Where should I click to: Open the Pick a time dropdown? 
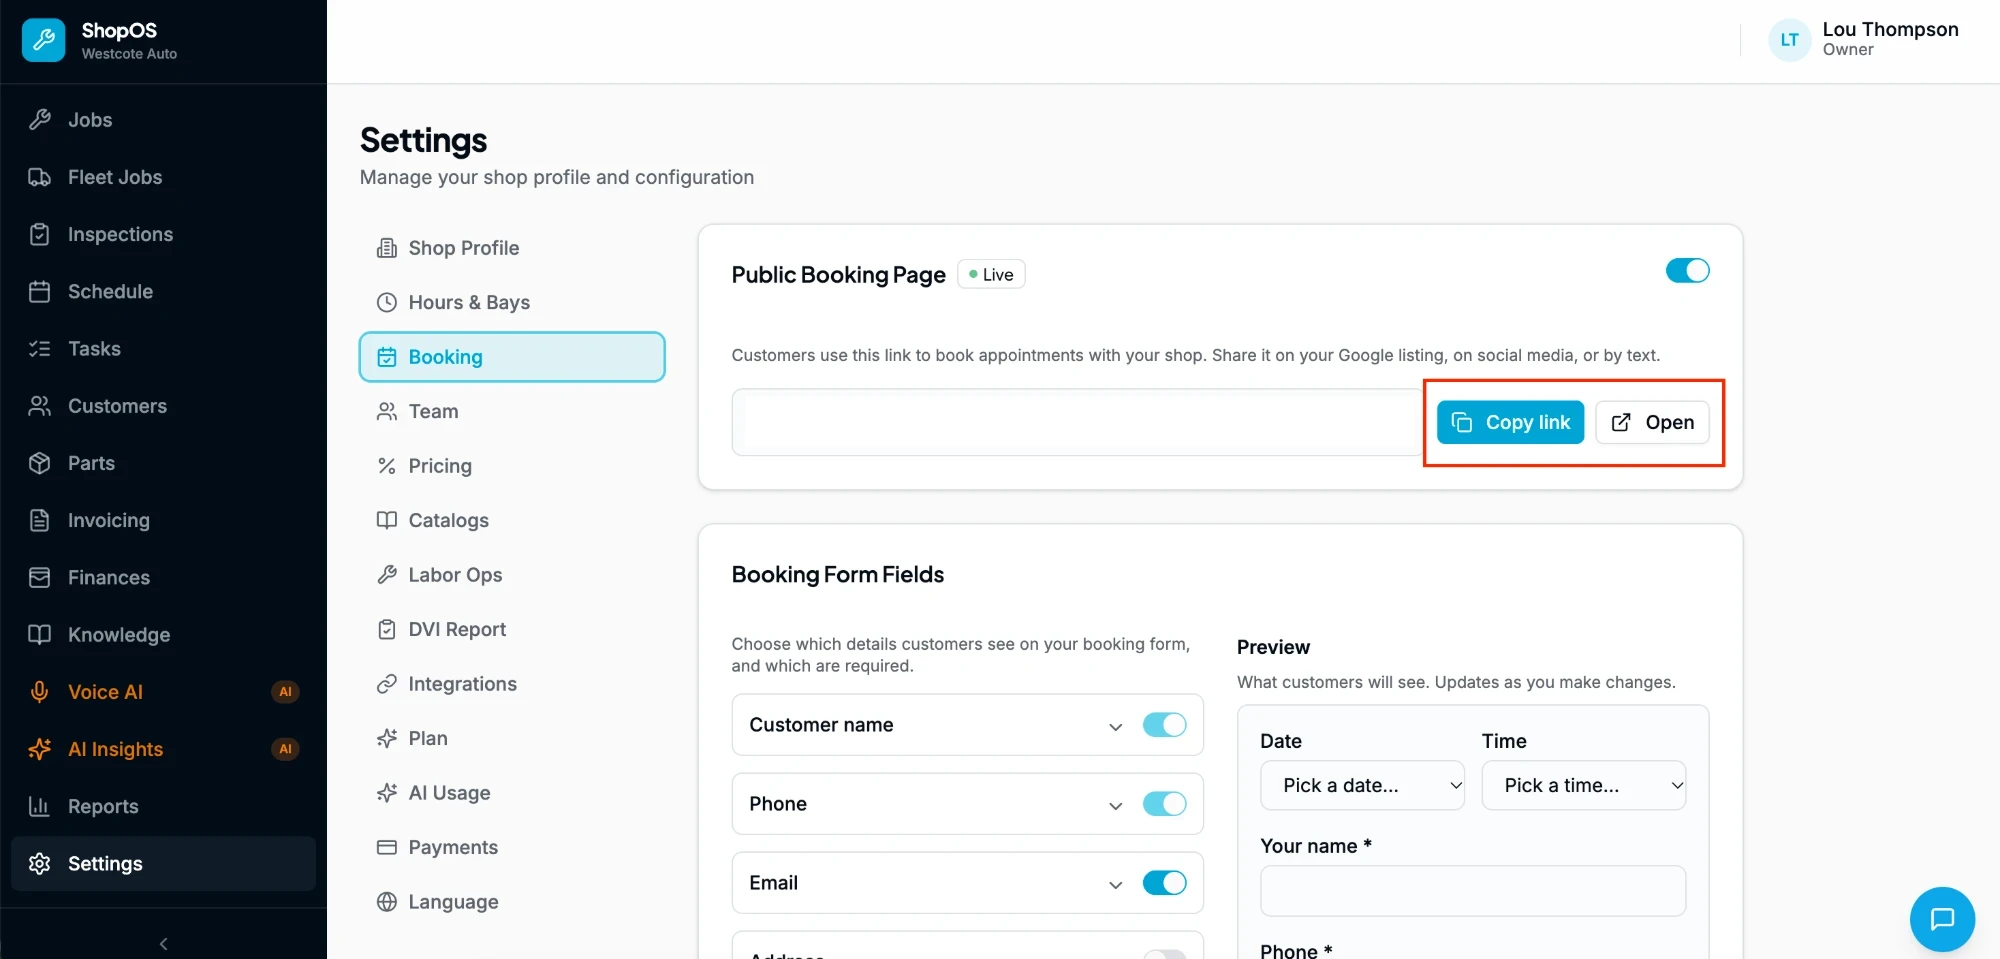1584,786
